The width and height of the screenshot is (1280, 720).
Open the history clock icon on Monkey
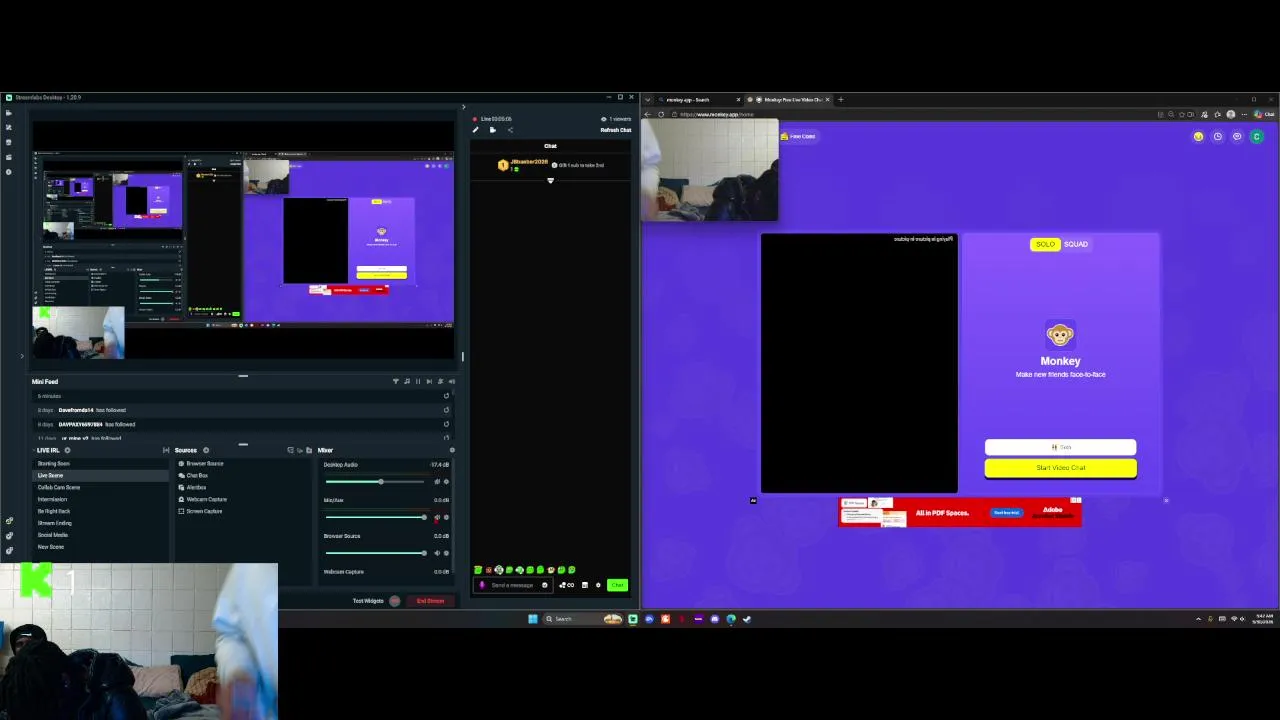click(x=1218, y=136)
